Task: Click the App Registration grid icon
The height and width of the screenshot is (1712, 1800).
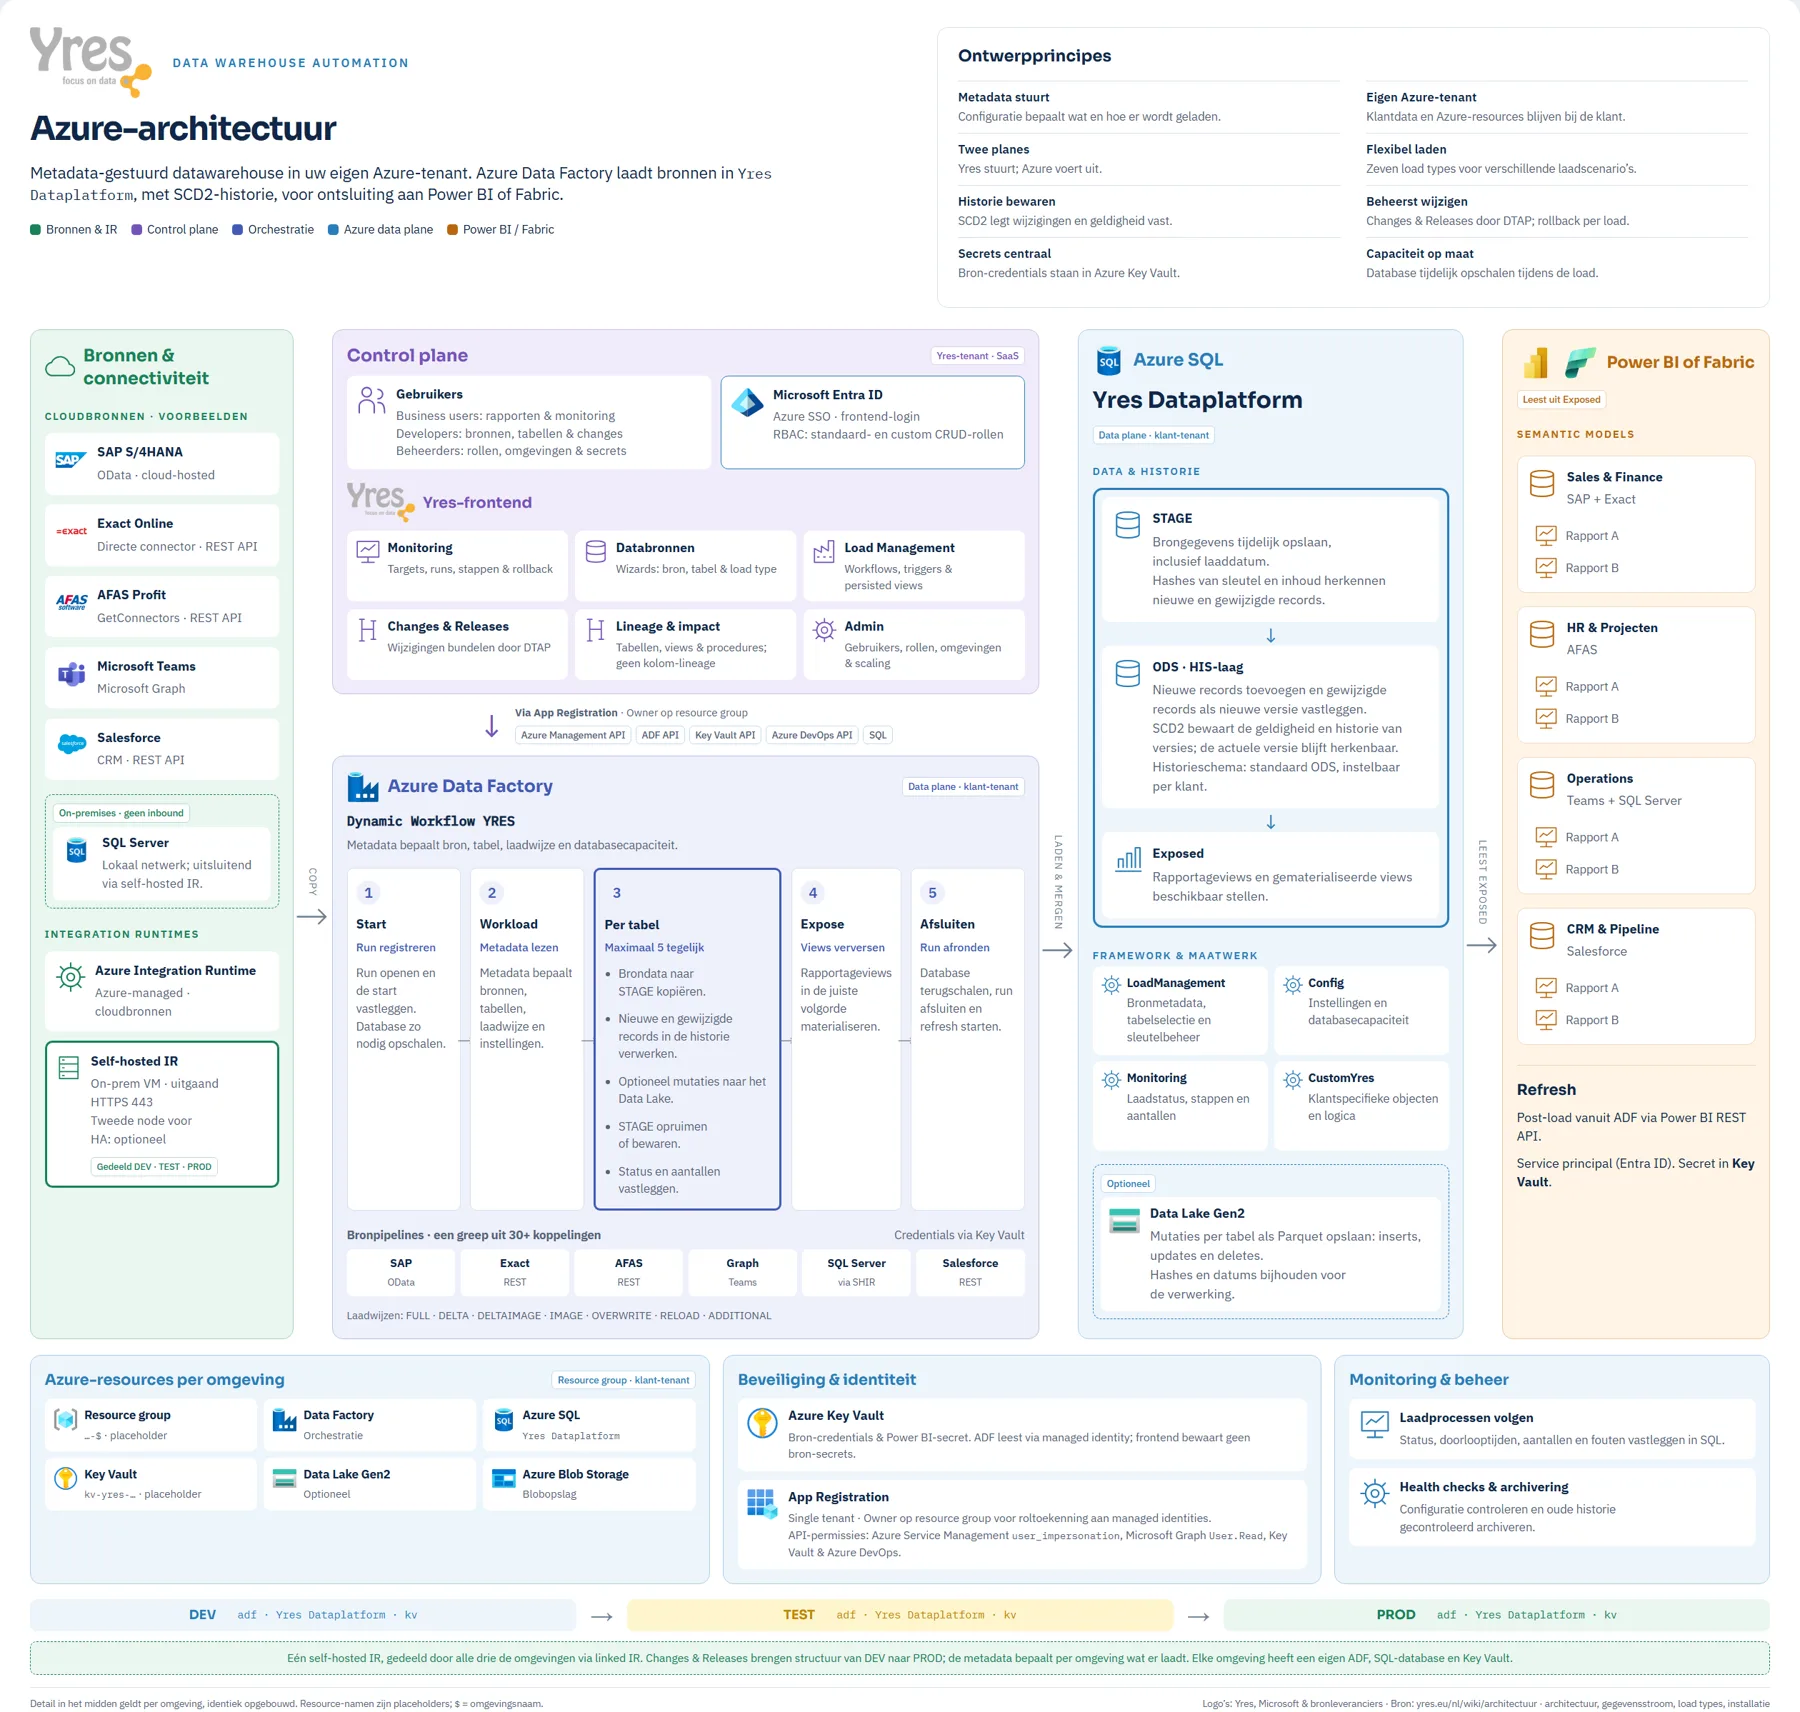Action: [x=762, y=1503]
